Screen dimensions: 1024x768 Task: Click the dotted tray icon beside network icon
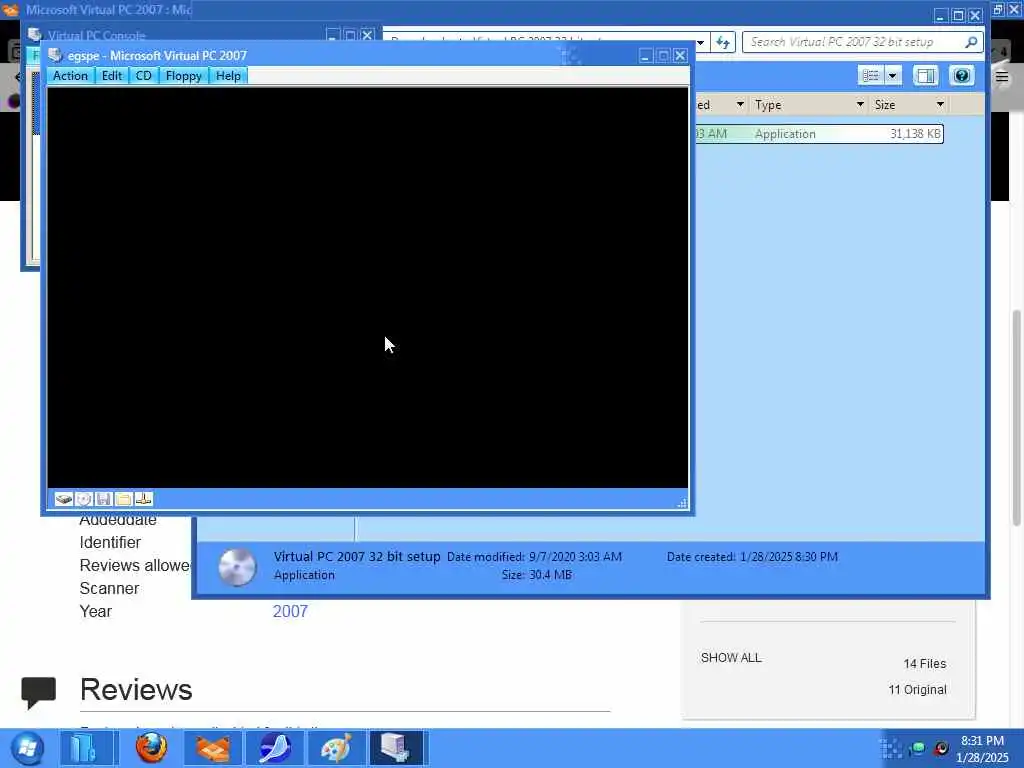(x=891, y=748)
